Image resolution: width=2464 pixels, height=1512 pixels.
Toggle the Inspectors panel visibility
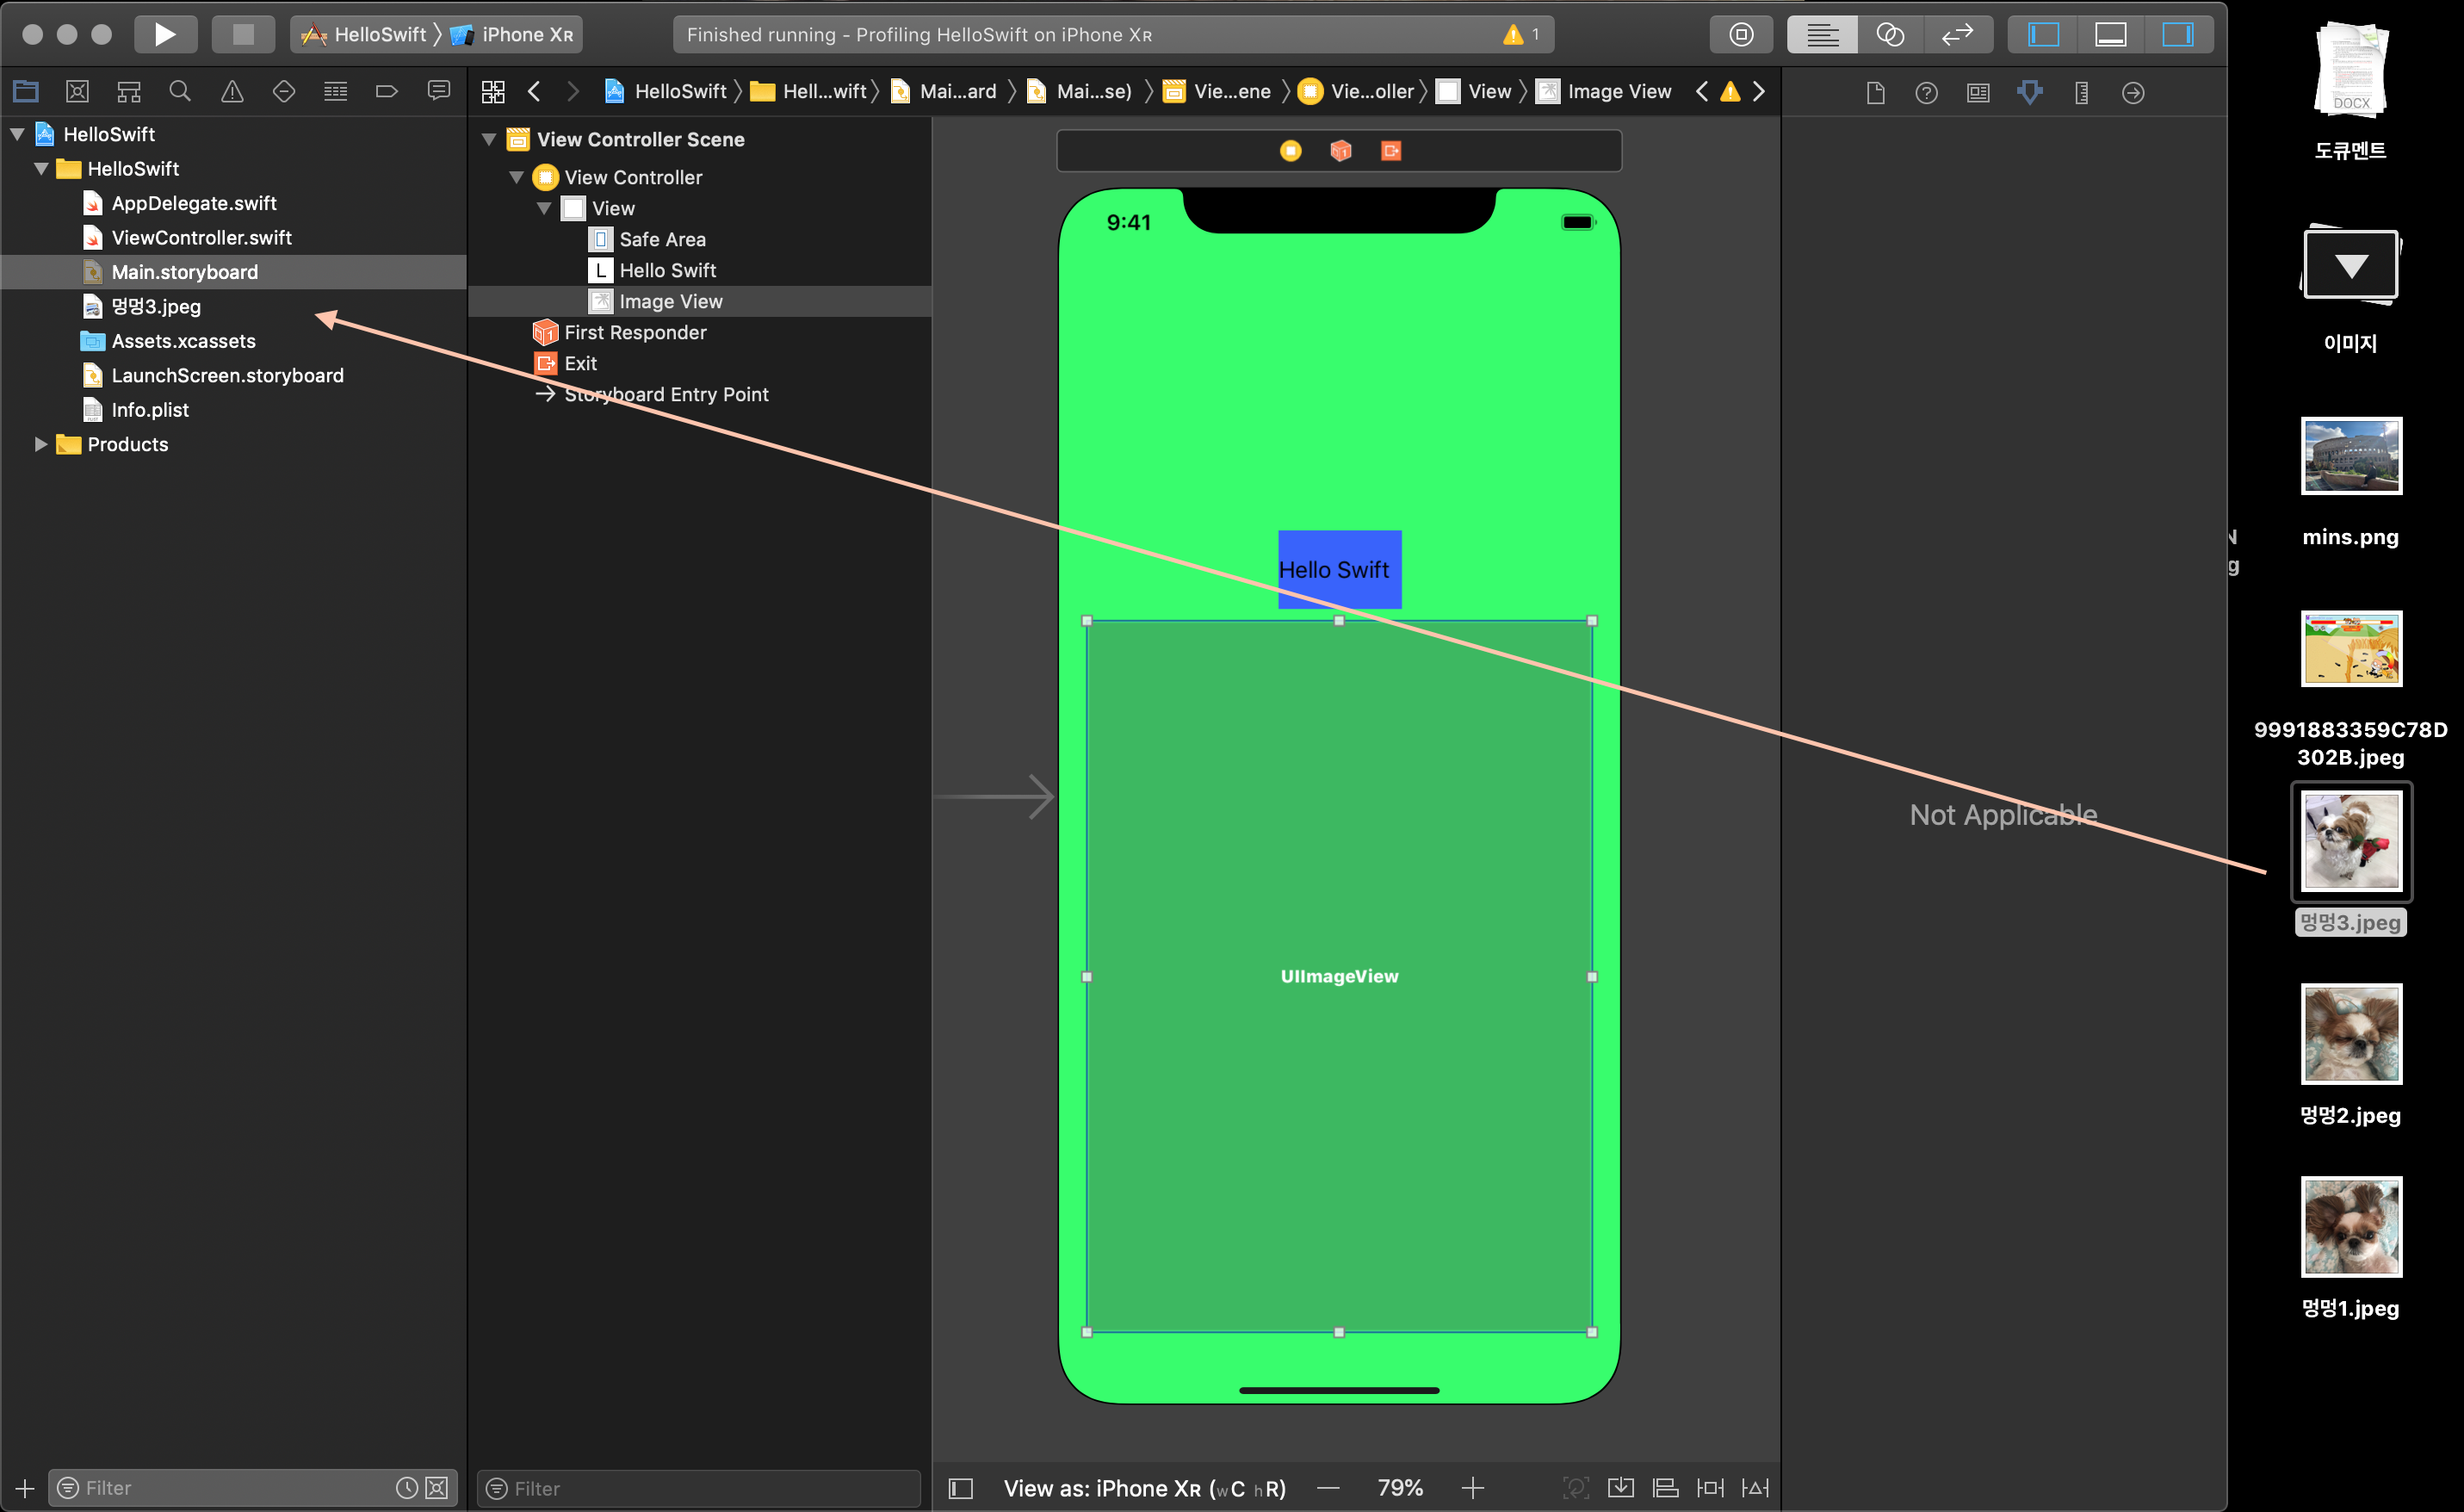point(2177,34)
